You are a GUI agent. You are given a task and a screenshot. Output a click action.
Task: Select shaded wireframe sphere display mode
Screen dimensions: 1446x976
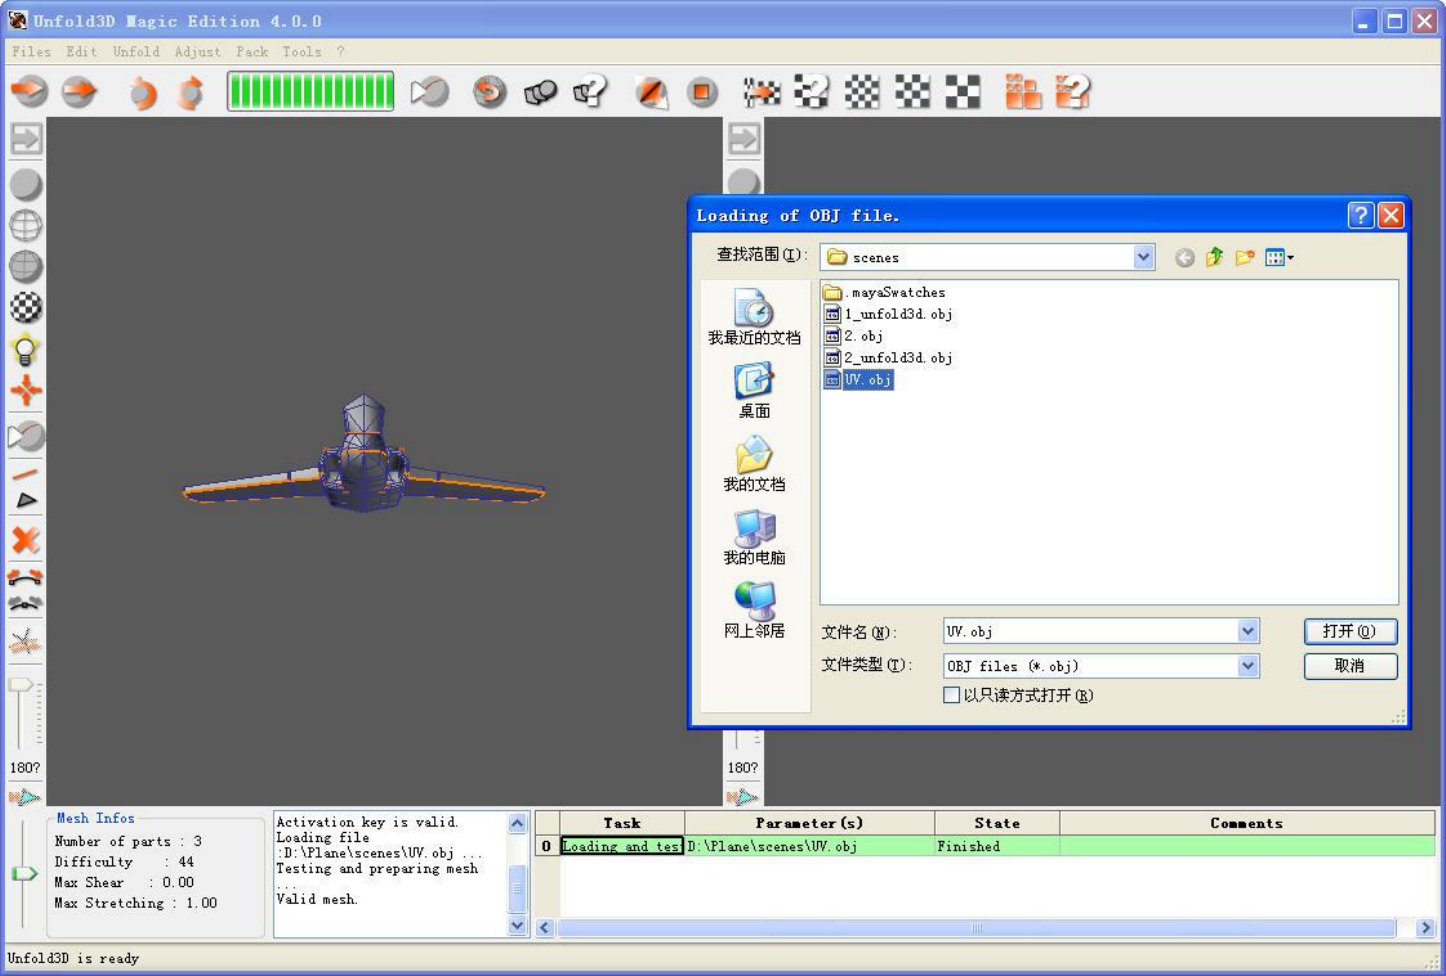(26, 267)
